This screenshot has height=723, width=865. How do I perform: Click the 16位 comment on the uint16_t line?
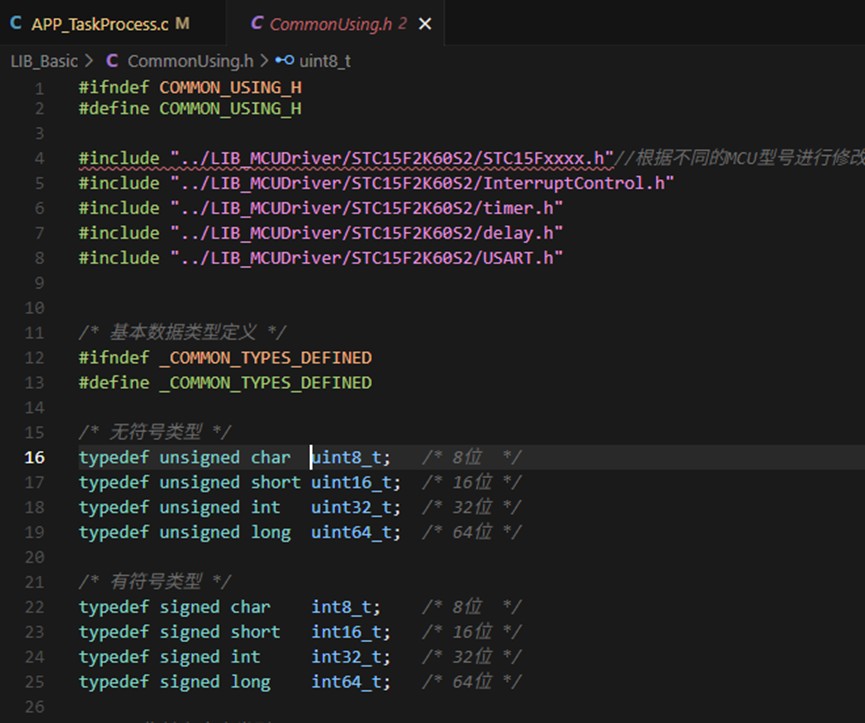pyautogui.click(x=472, y=482)
